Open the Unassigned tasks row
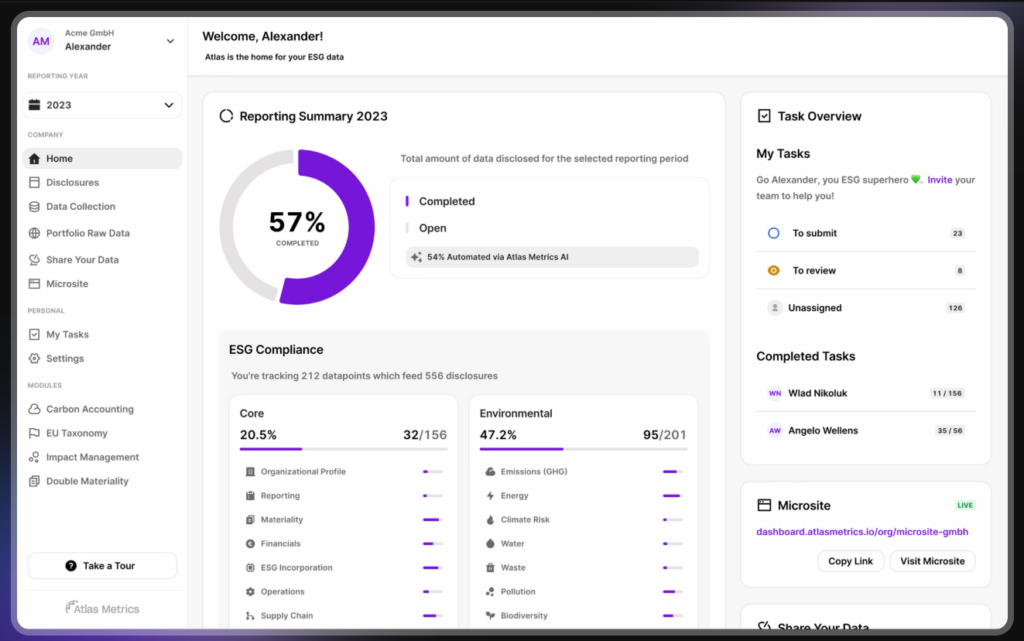Image resolution: width=1024 pixels, height=641 pixels. tap(866, 308)
